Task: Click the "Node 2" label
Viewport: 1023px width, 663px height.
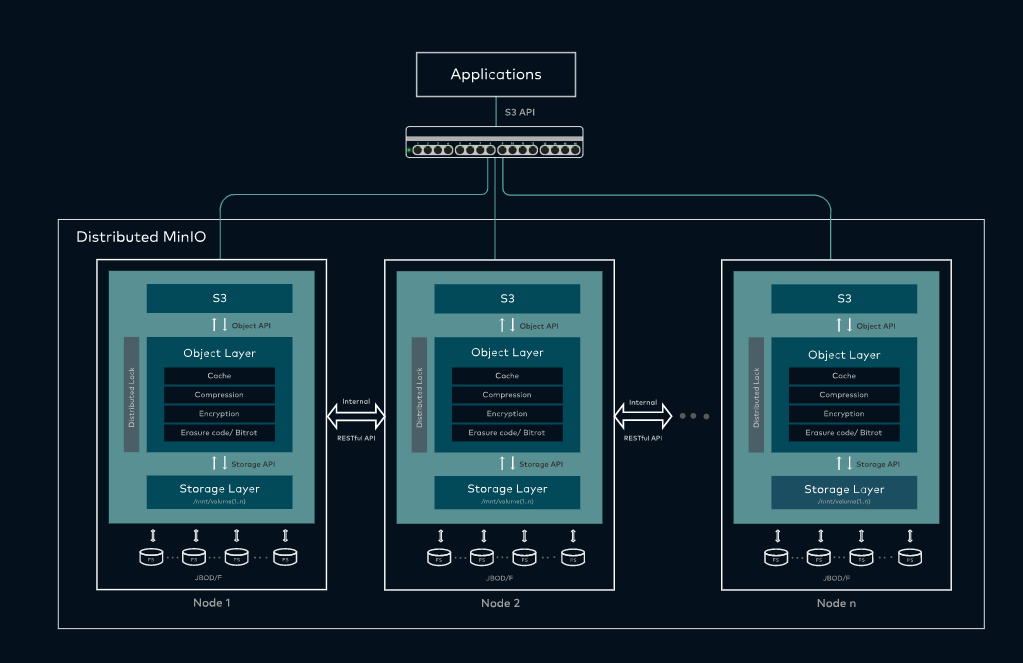Action: pos(500,604)
